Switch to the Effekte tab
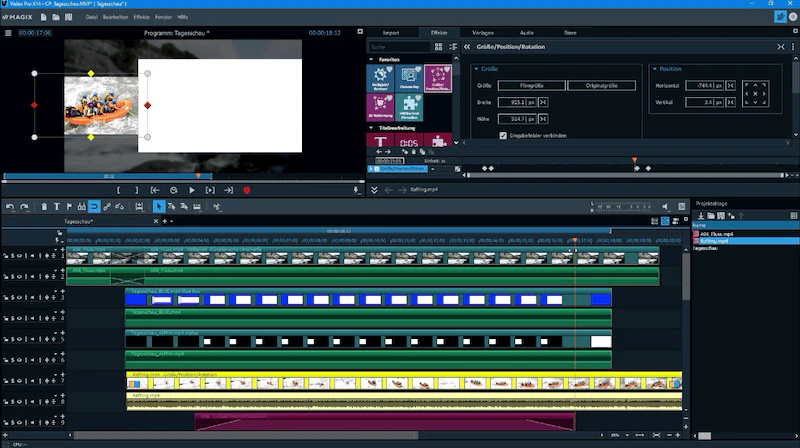The height and width of the screenshot is (448, 800). click(x=439, y=33)
